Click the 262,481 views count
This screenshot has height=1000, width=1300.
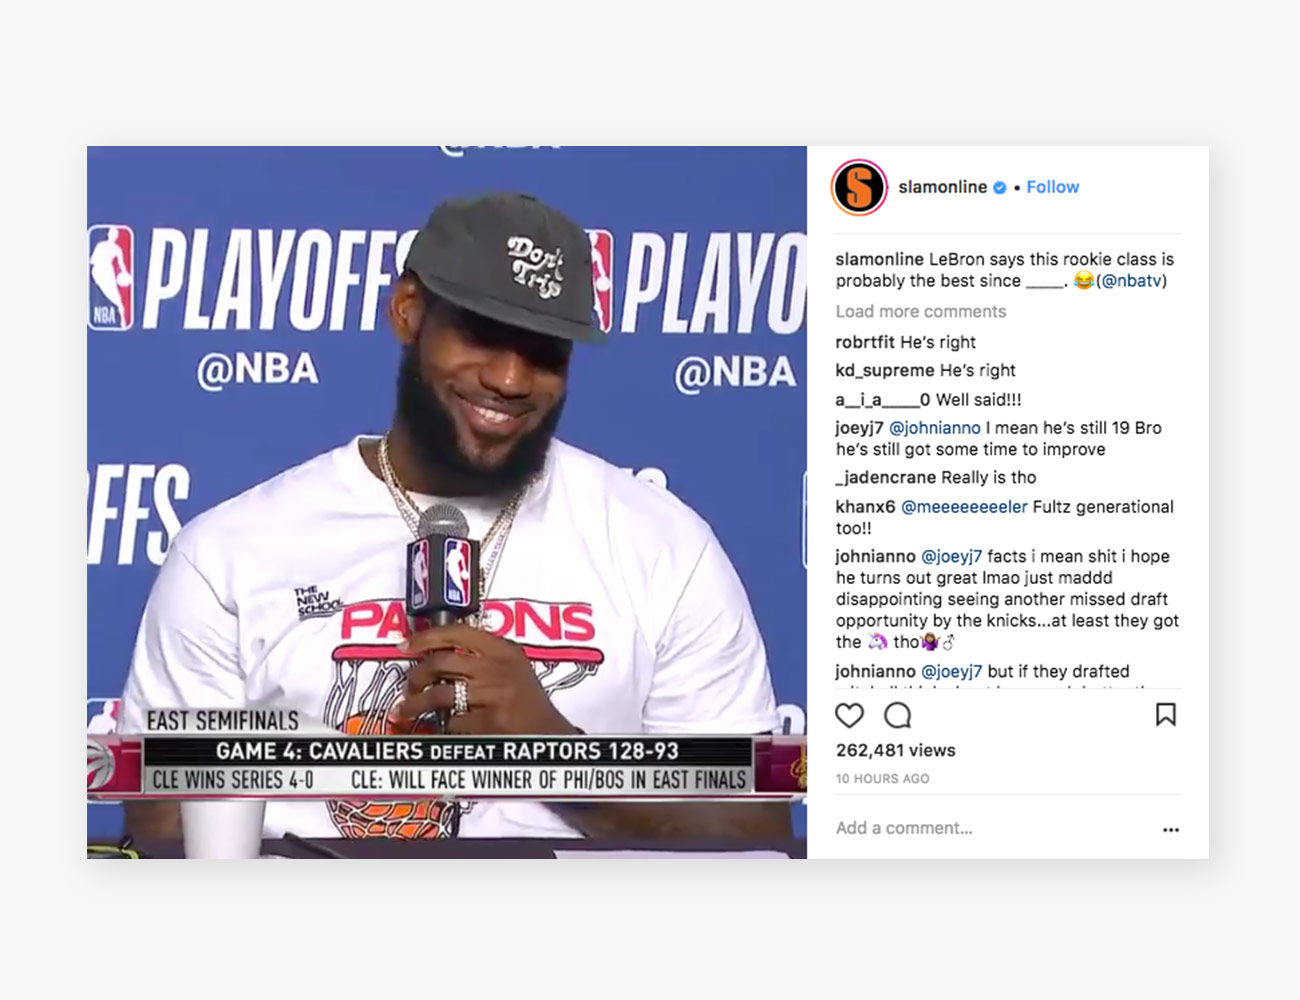[x=895, y=750]
